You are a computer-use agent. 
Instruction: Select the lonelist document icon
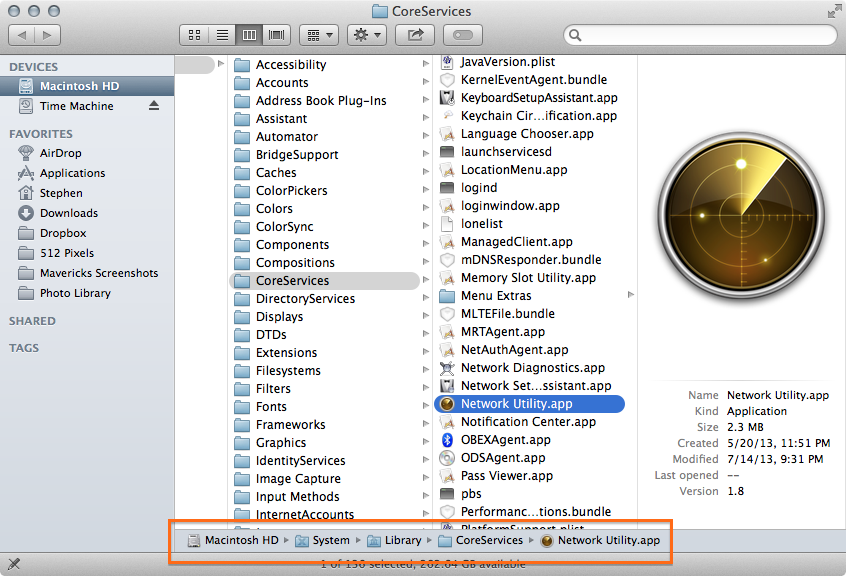447,224
